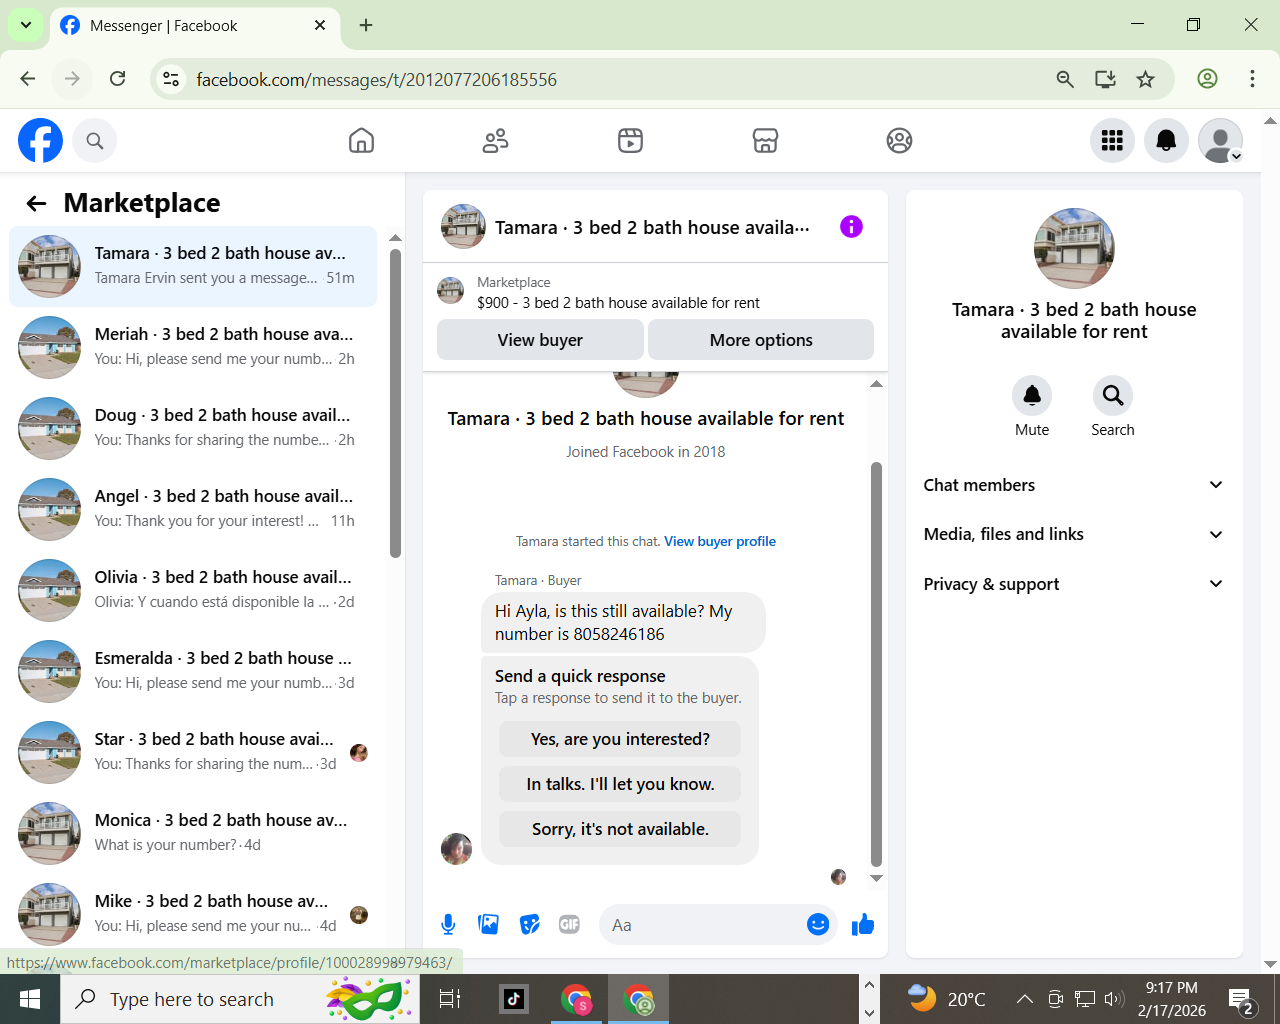Show hidden system tray icons

coord(1025,999)
